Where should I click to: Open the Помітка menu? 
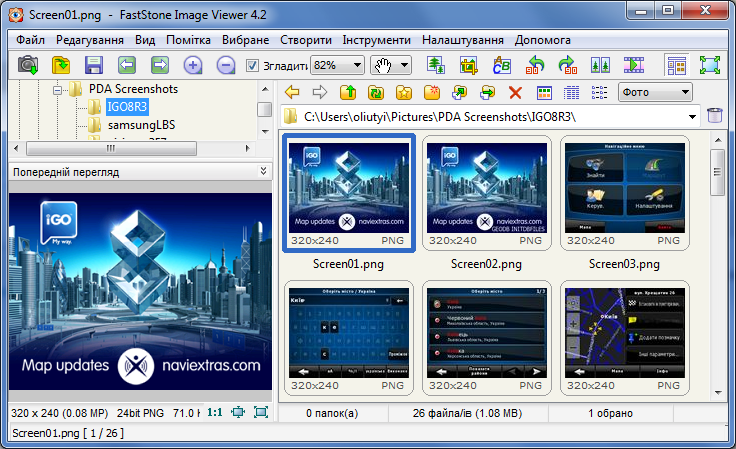tap(188, 40)
